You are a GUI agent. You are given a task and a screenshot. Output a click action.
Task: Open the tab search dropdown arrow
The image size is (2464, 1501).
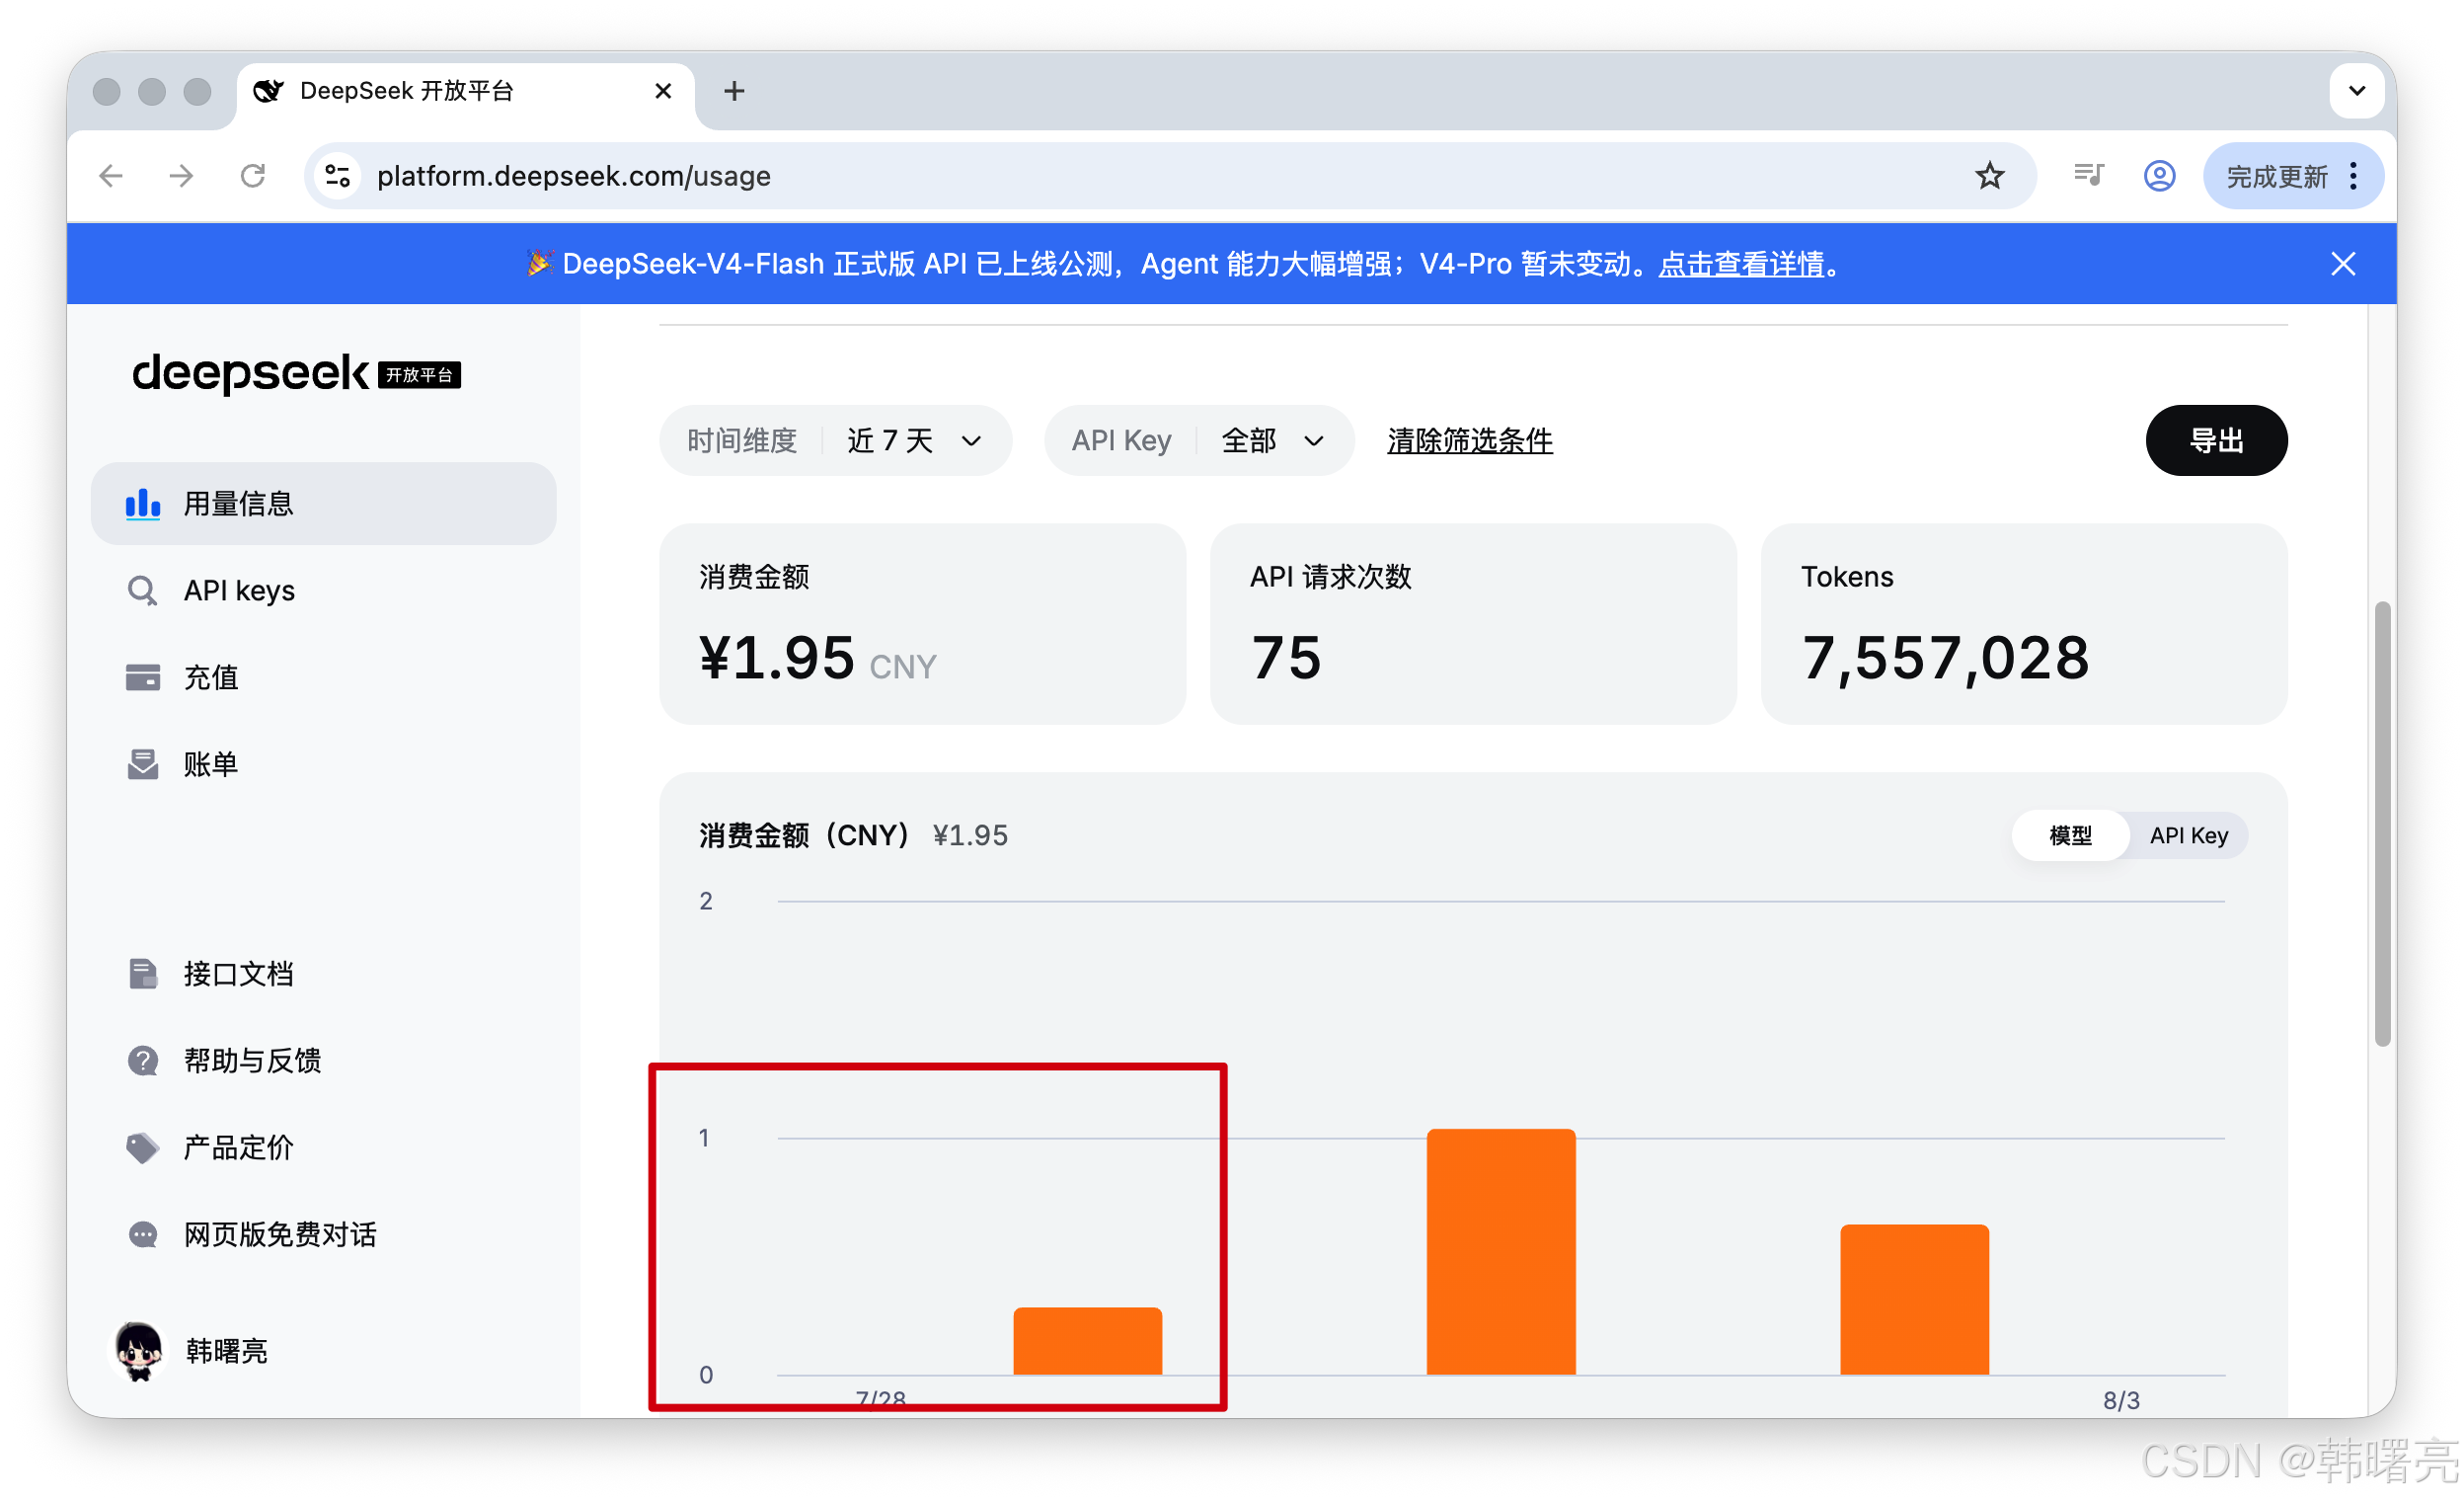(x=2356, y=91)
